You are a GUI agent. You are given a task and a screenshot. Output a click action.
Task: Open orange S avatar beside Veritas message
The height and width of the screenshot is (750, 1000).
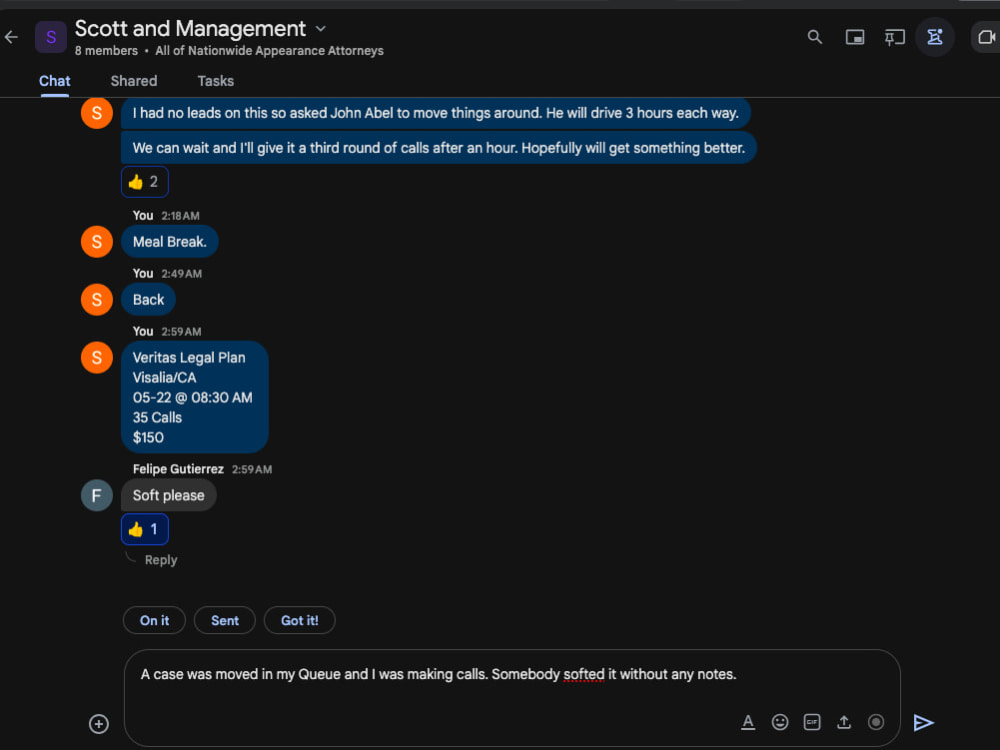point(97,358)
